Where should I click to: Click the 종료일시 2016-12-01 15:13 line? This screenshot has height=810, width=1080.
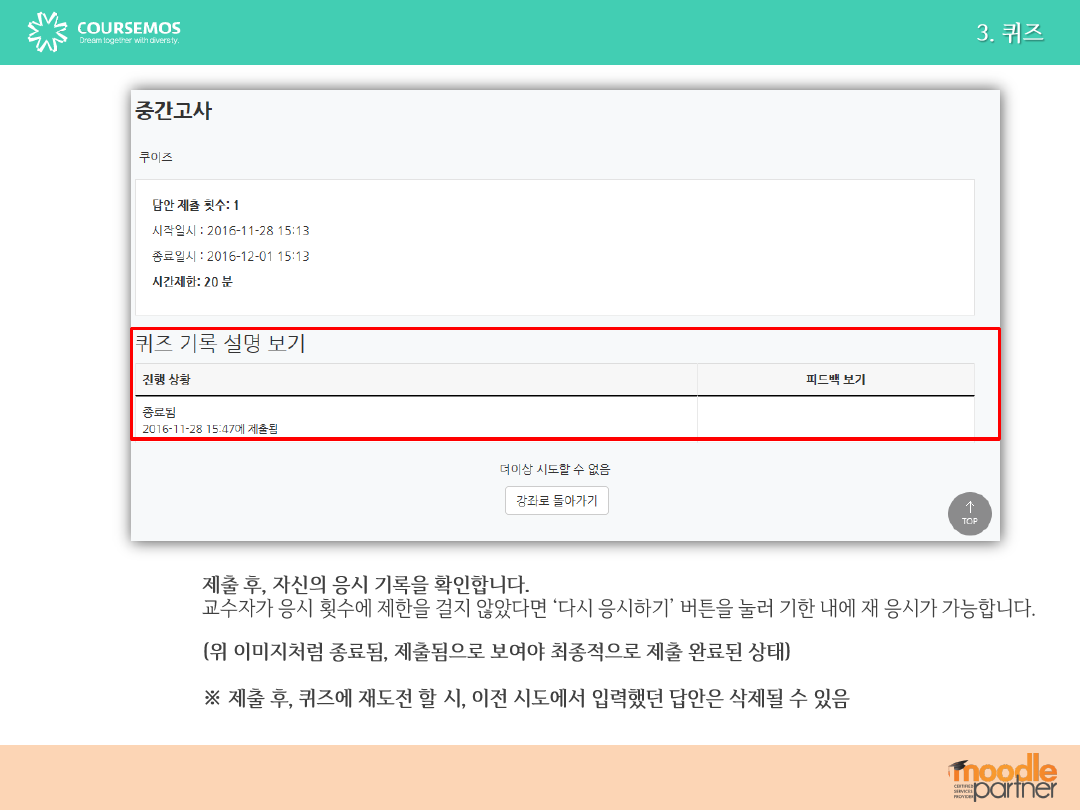[x=230, y=256]
